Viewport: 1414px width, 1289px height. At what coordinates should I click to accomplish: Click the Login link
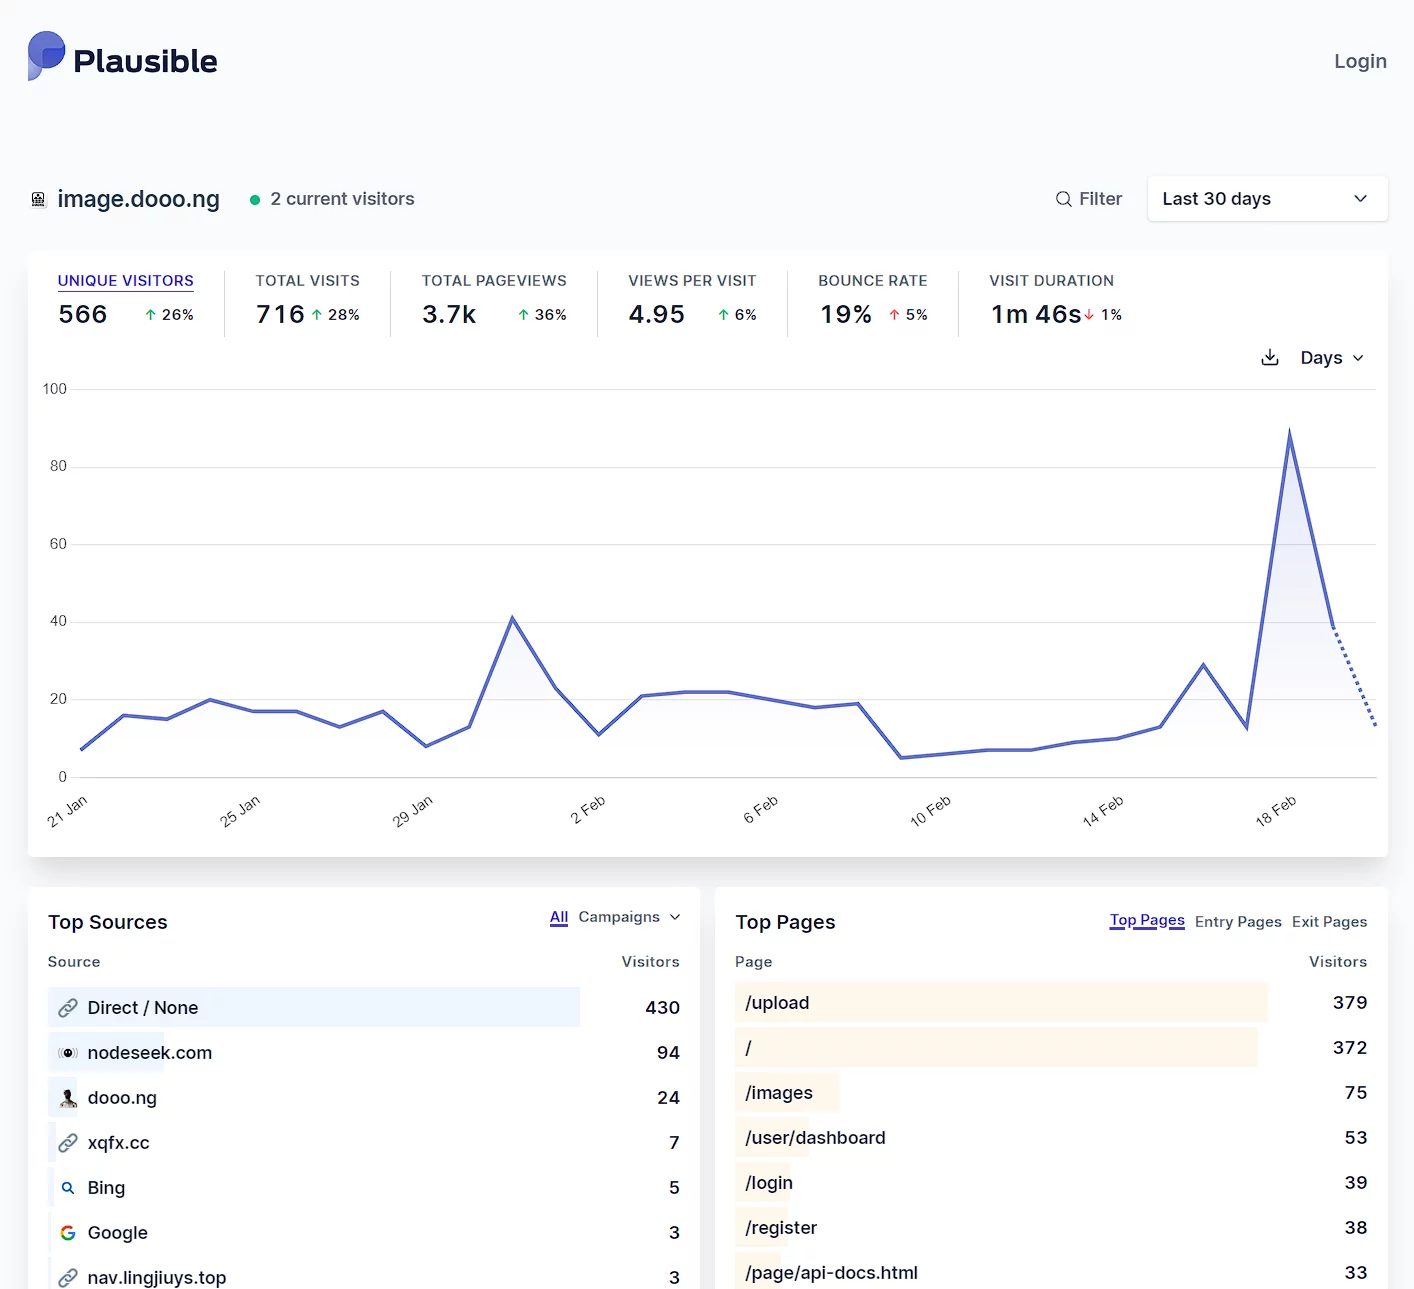[1360, 61]
